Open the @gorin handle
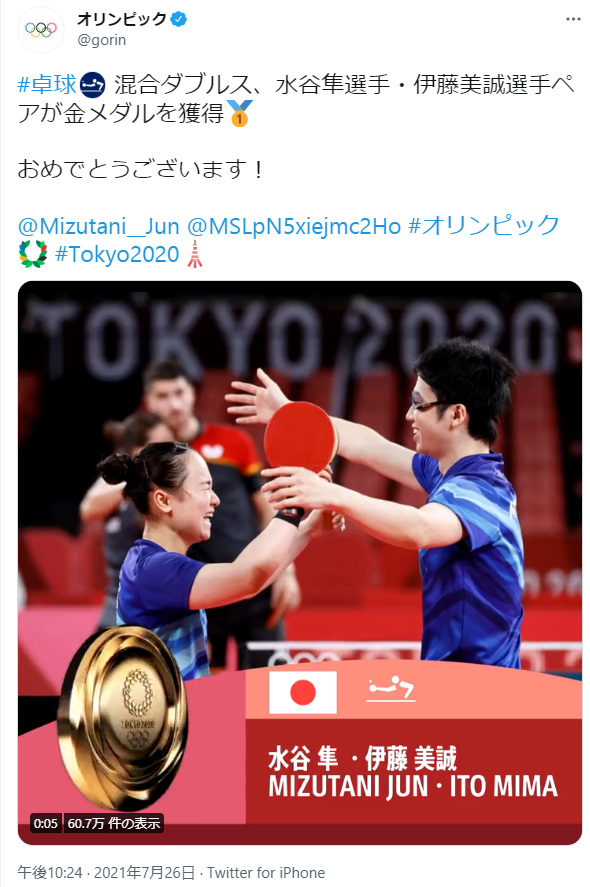 tap(102, 40)
